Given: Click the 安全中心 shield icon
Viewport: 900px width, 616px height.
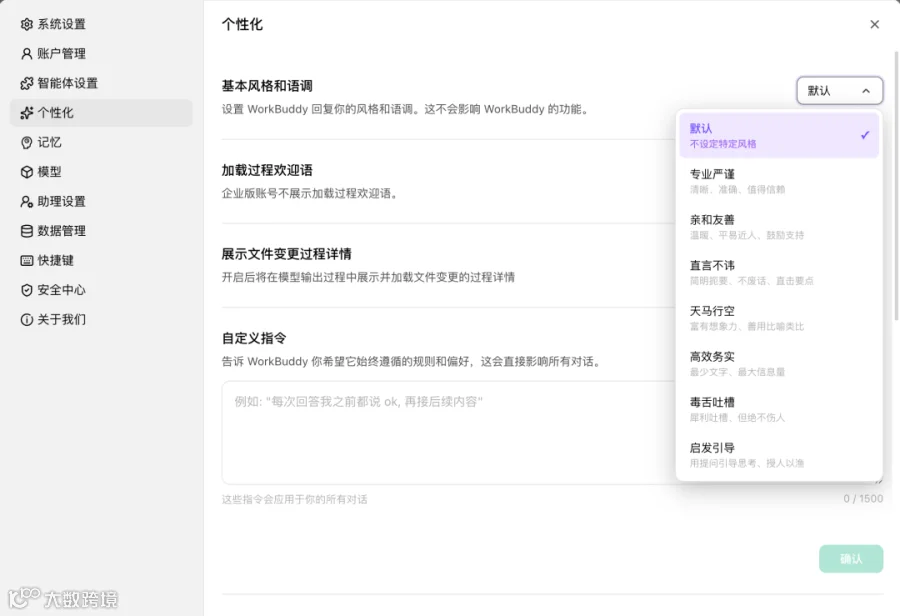Looking at the screenshot, I should 26,290.
